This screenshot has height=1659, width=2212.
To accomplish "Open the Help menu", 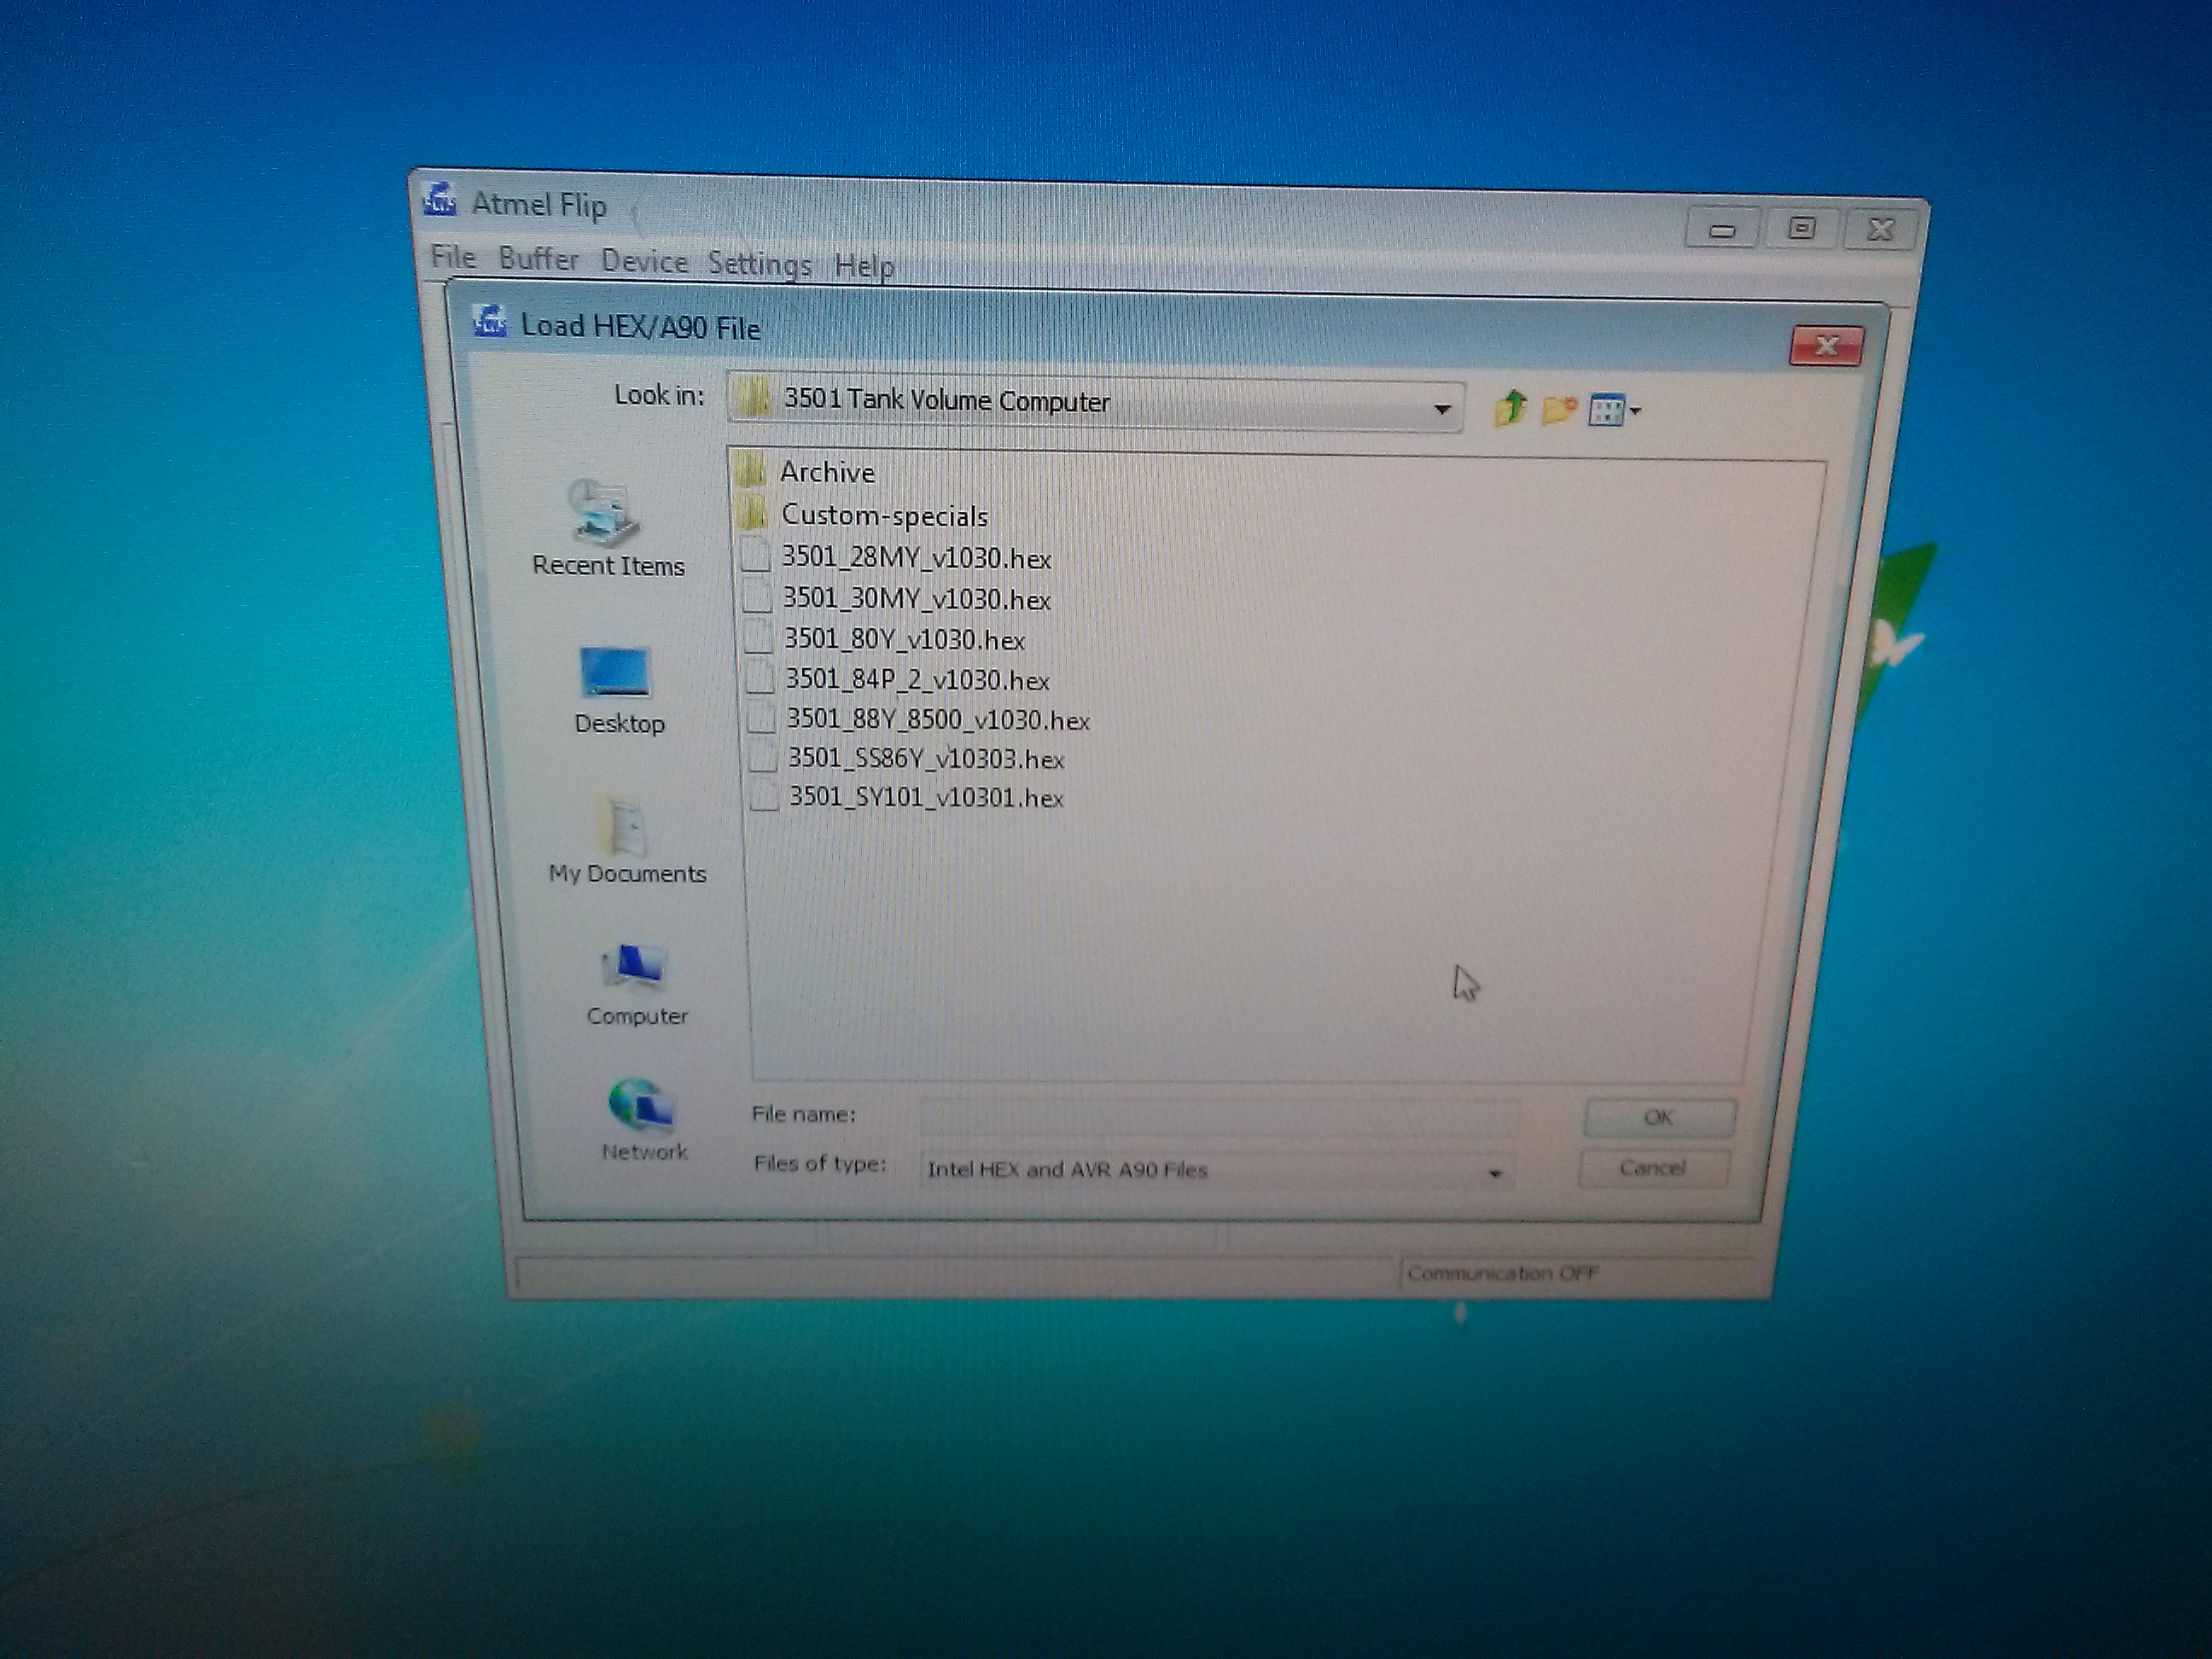I will [x=864, y=266].
